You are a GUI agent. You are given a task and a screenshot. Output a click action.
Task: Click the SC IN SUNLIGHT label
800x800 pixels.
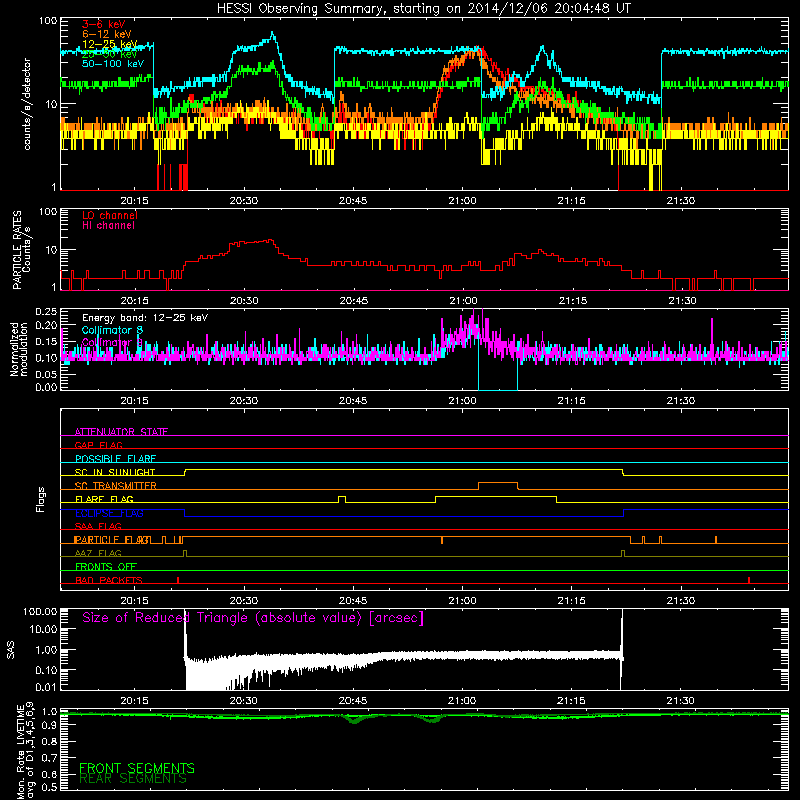point(115,472)
